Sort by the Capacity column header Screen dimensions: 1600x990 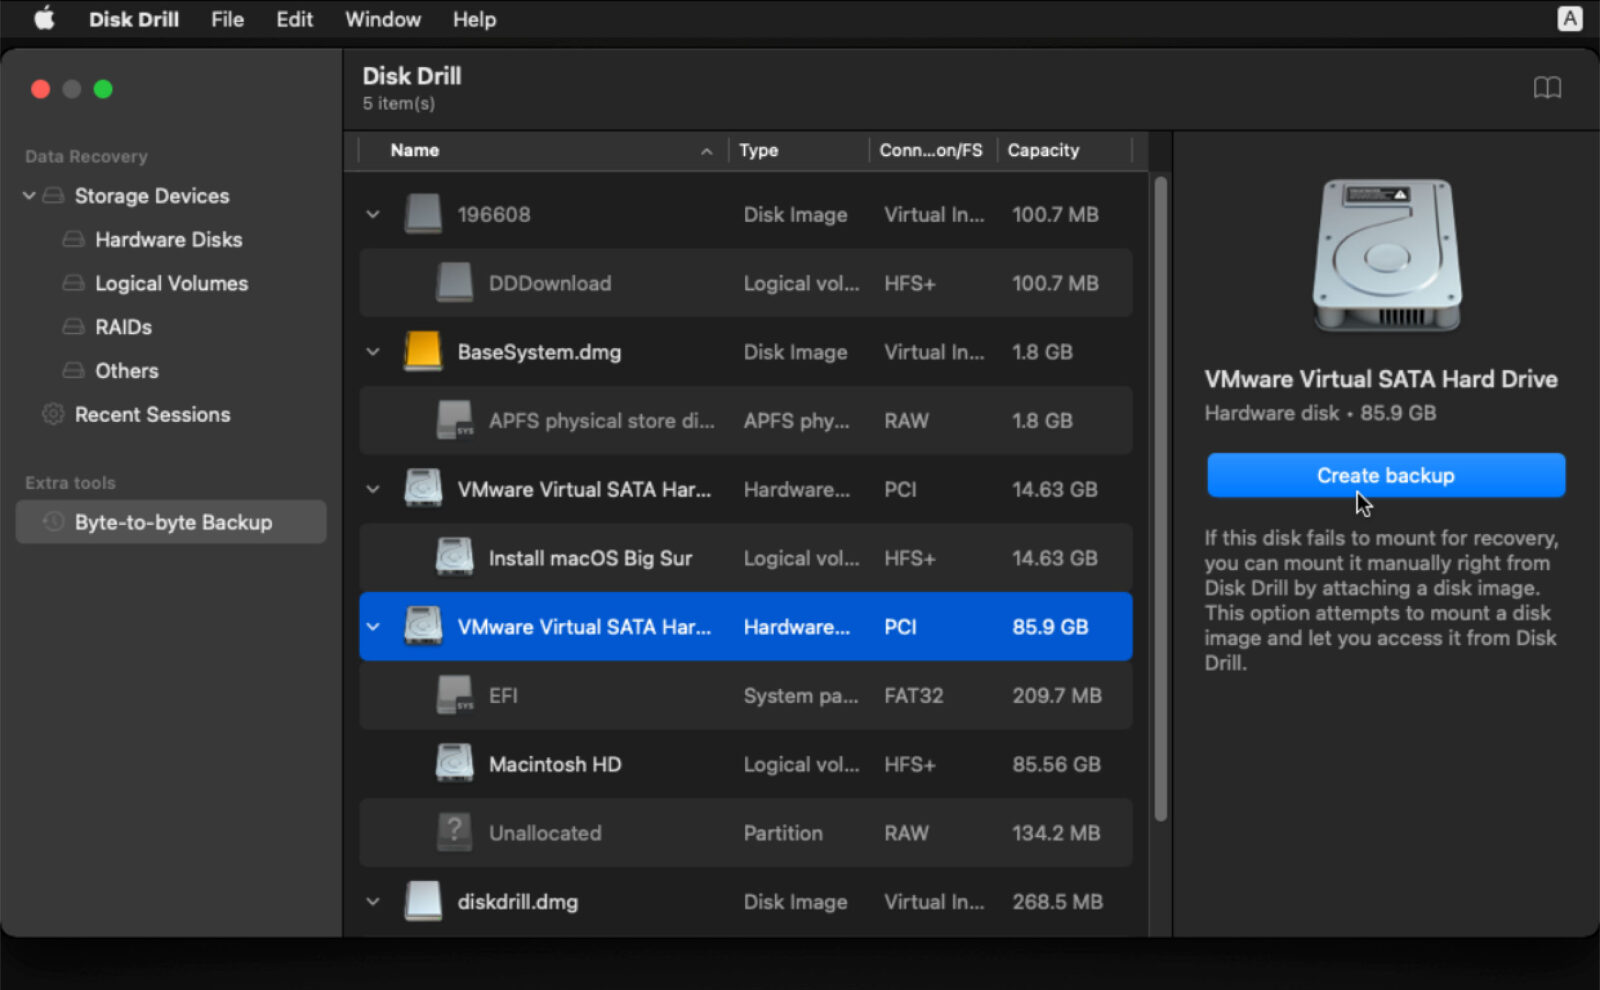[1043, 150]
